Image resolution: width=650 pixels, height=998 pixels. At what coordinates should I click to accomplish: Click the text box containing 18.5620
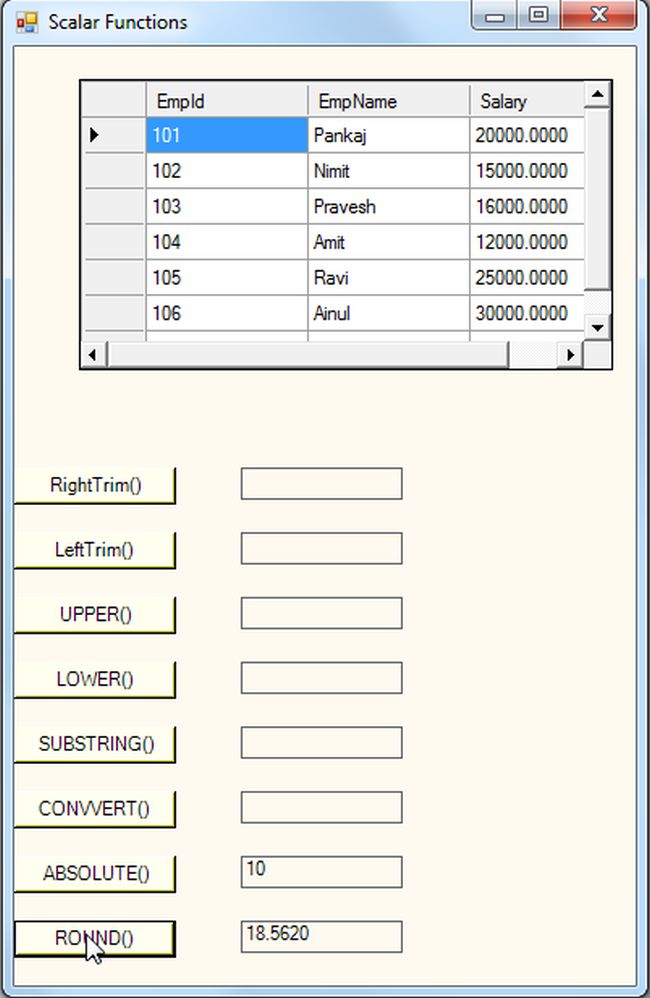click(x=321, y=937)
